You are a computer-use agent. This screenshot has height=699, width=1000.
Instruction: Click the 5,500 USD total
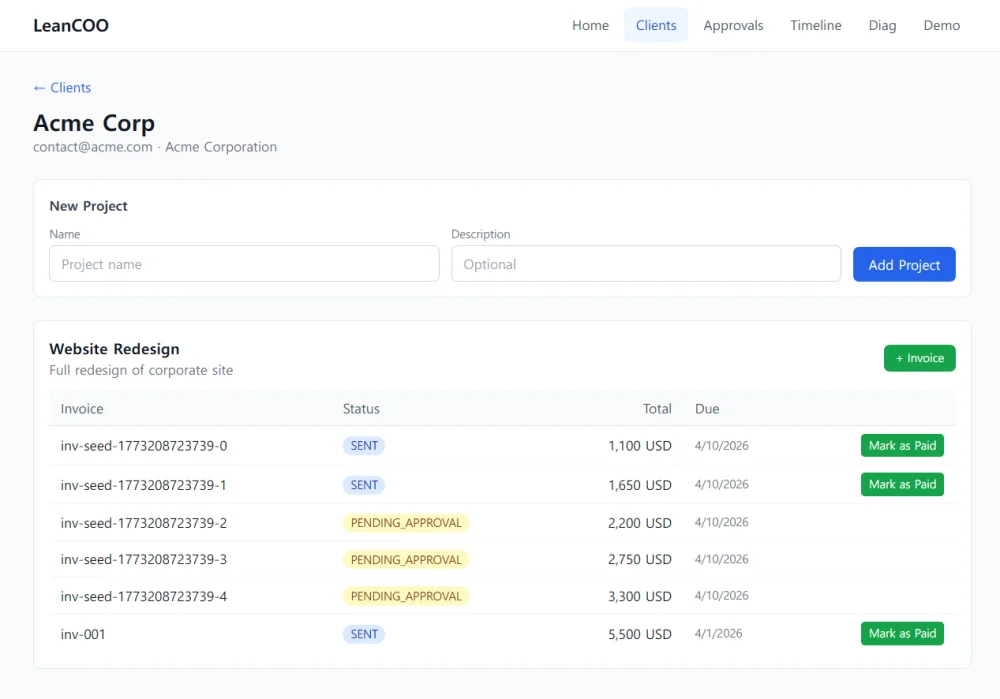click(x=640, y=635)
